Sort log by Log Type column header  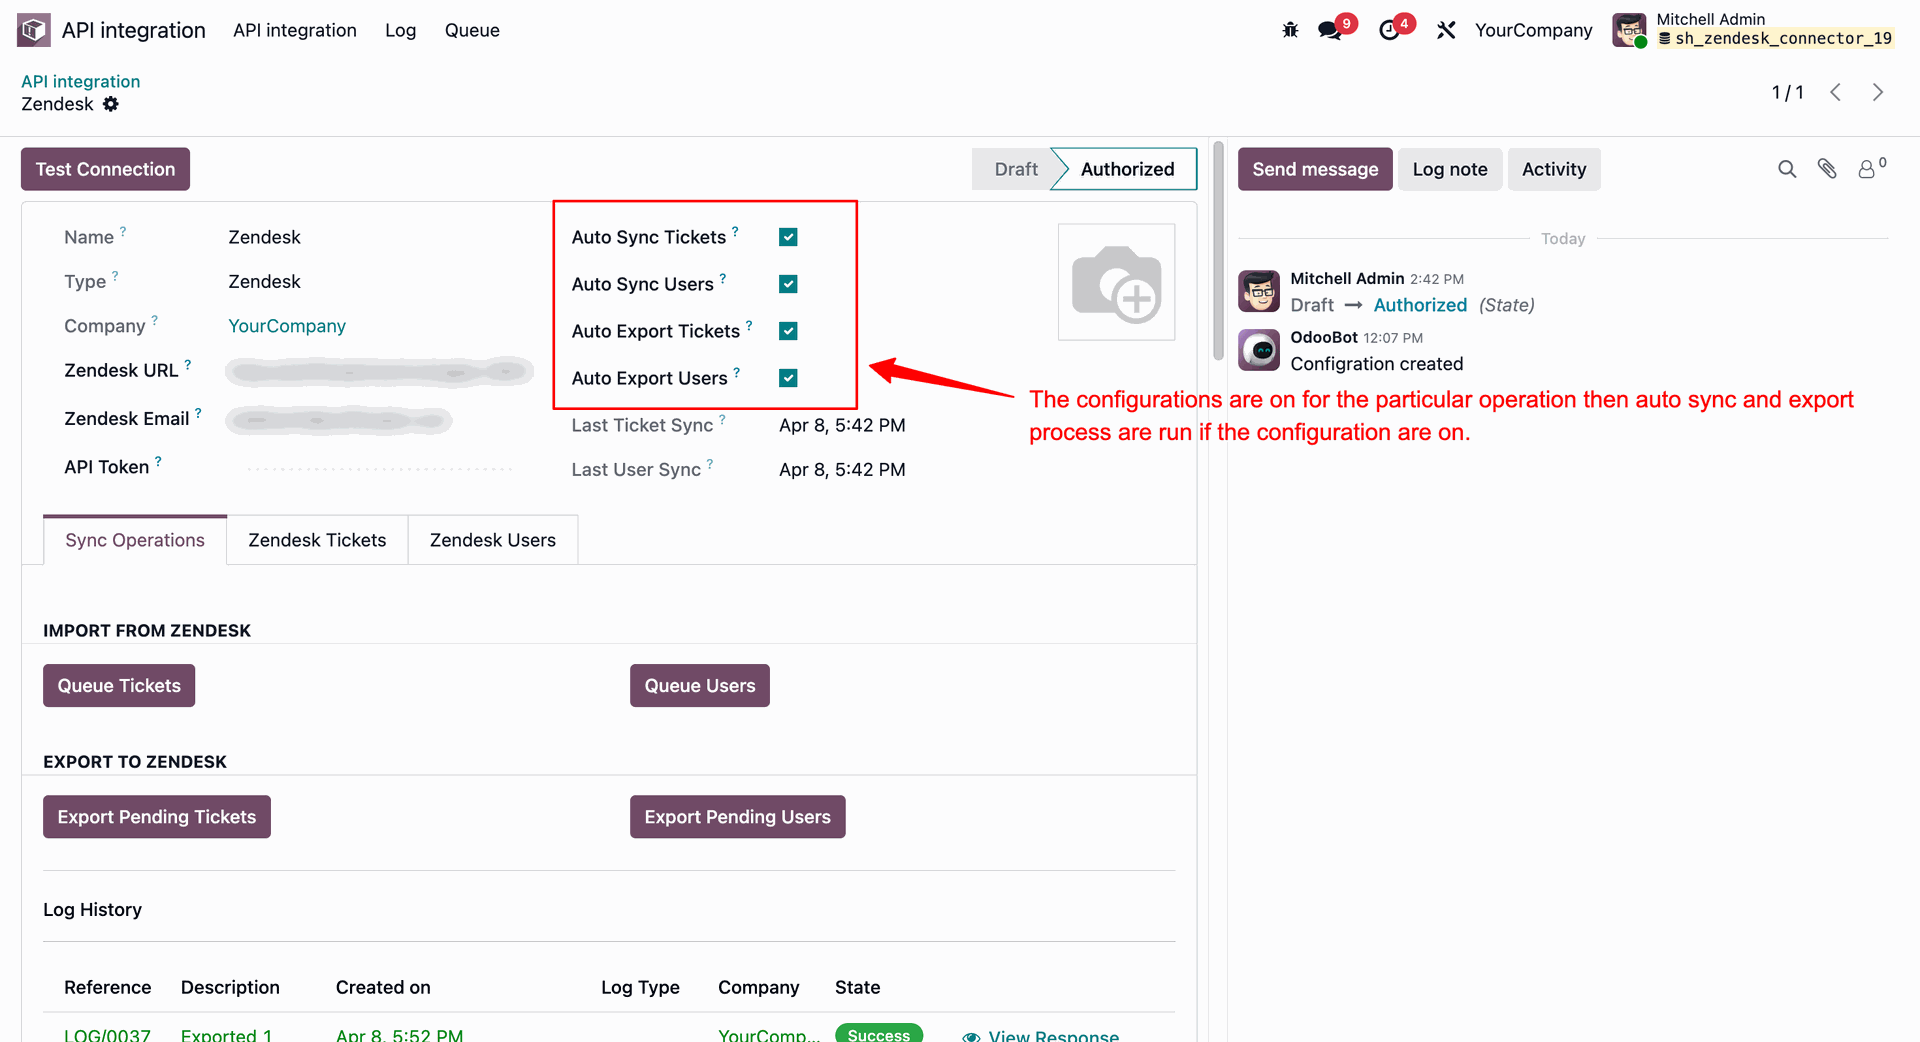(640, 987)
